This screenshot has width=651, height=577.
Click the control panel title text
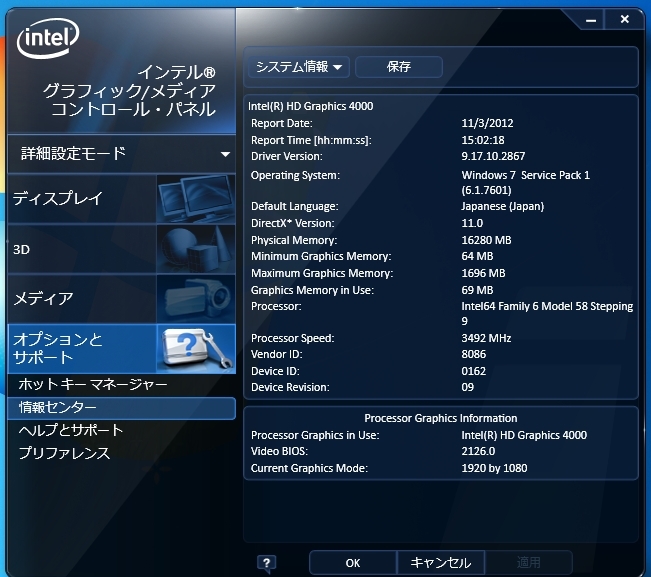point(130,91)
